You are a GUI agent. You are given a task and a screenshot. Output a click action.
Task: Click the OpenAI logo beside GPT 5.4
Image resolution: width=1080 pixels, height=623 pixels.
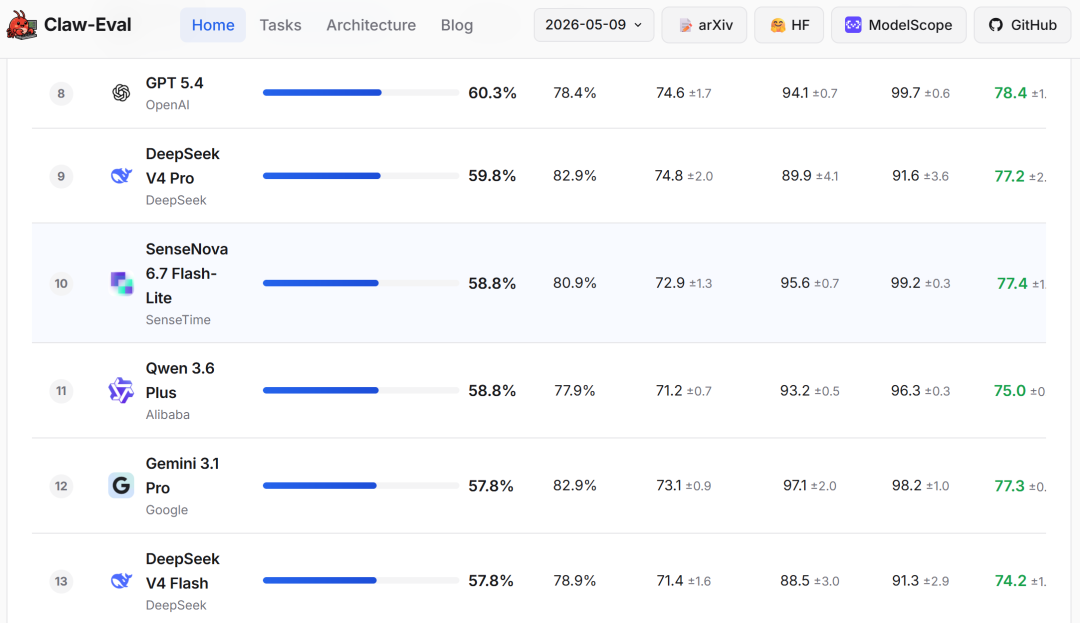click(121, 93)
